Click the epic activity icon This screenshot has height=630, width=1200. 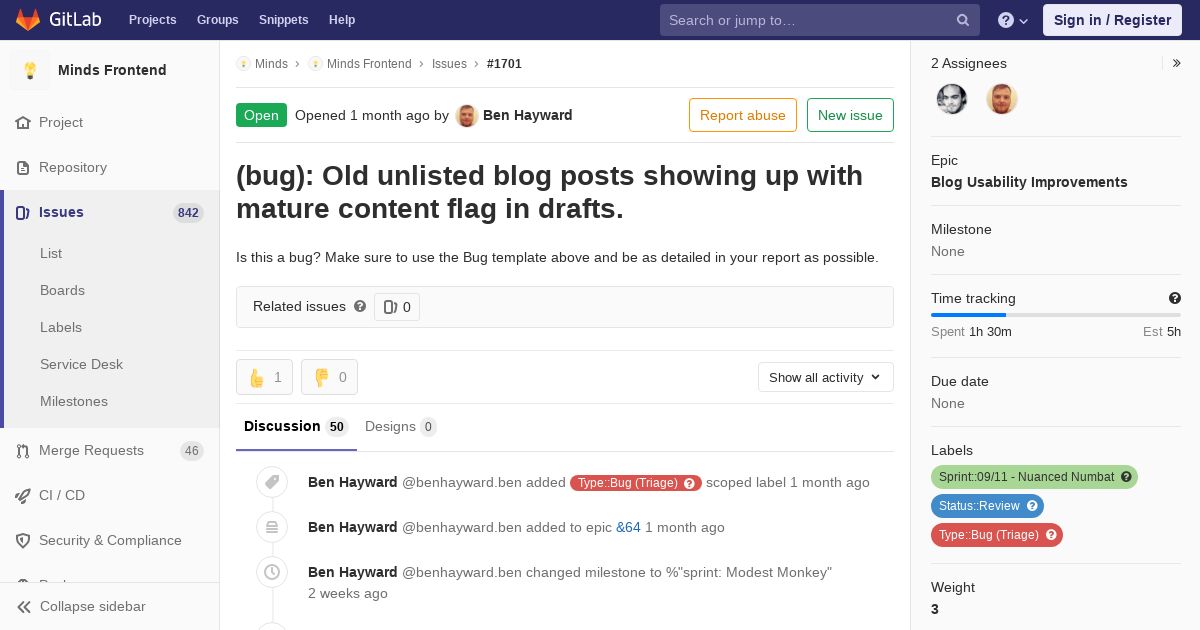coord(272,527)
